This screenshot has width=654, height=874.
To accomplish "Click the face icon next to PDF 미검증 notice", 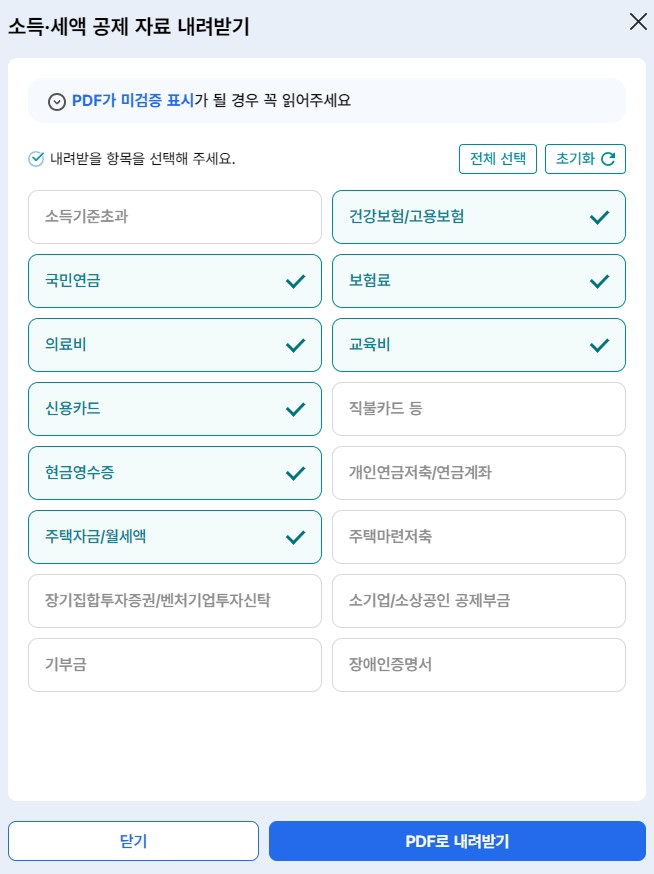I will coord(57,100).
